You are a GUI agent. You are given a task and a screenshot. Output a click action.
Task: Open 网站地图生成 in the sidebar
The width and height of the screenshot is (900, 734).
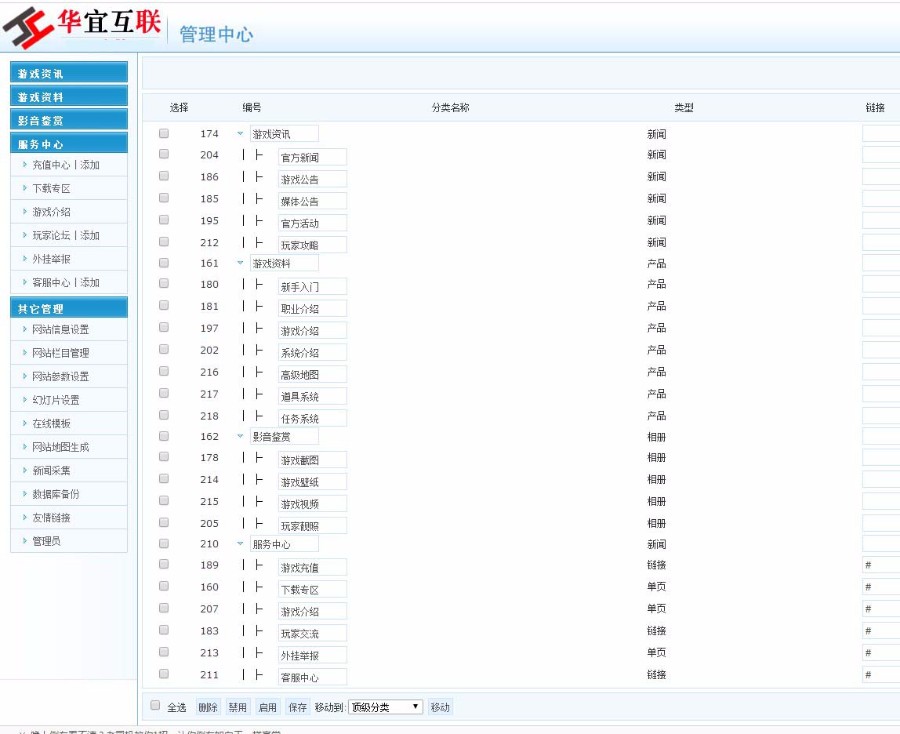60,447
